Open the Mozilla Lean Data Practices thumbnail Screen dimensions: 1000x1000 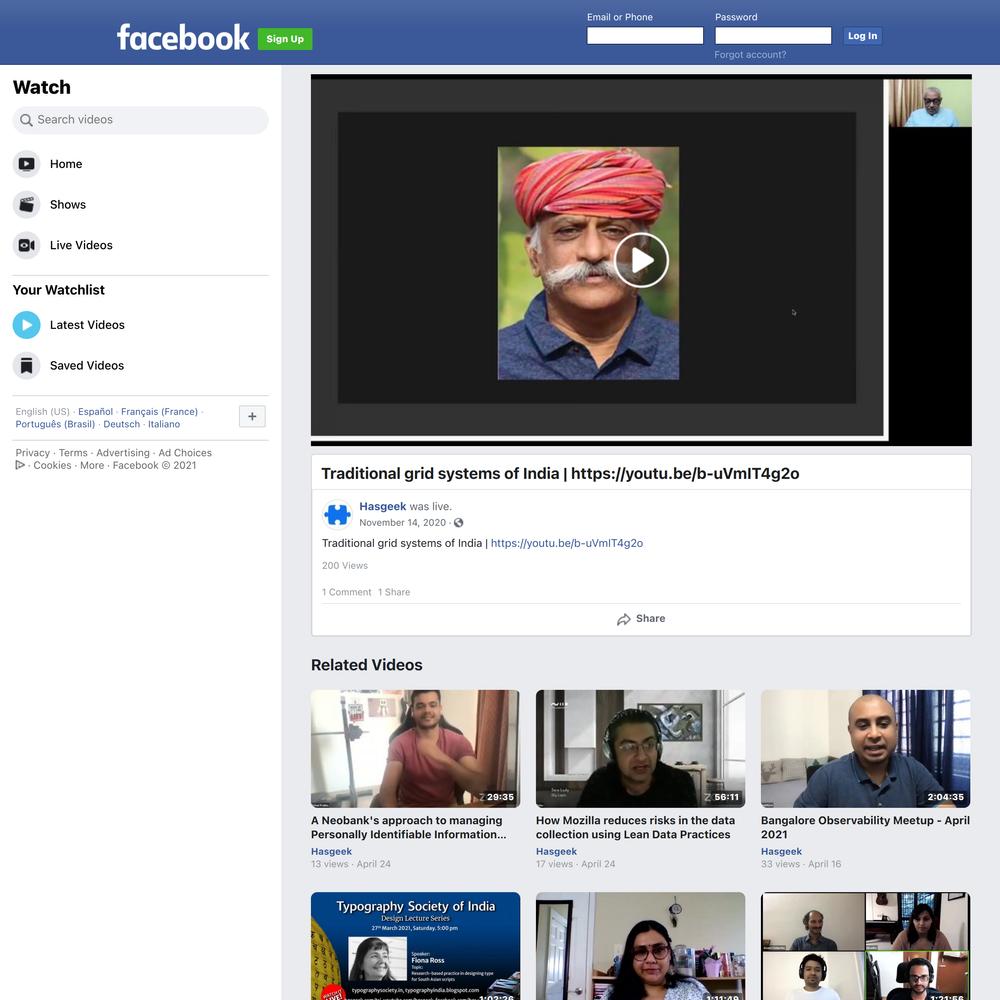tap(640, 749)
